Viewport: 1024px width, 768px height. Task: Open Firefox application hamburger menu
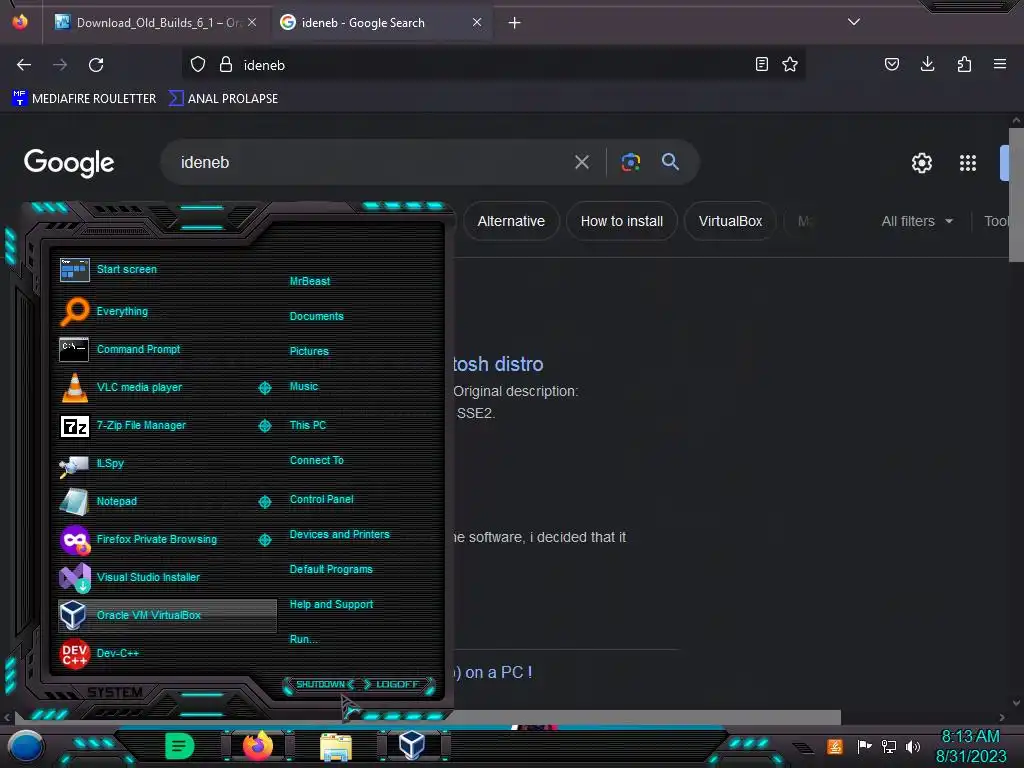click(1000, 64)
